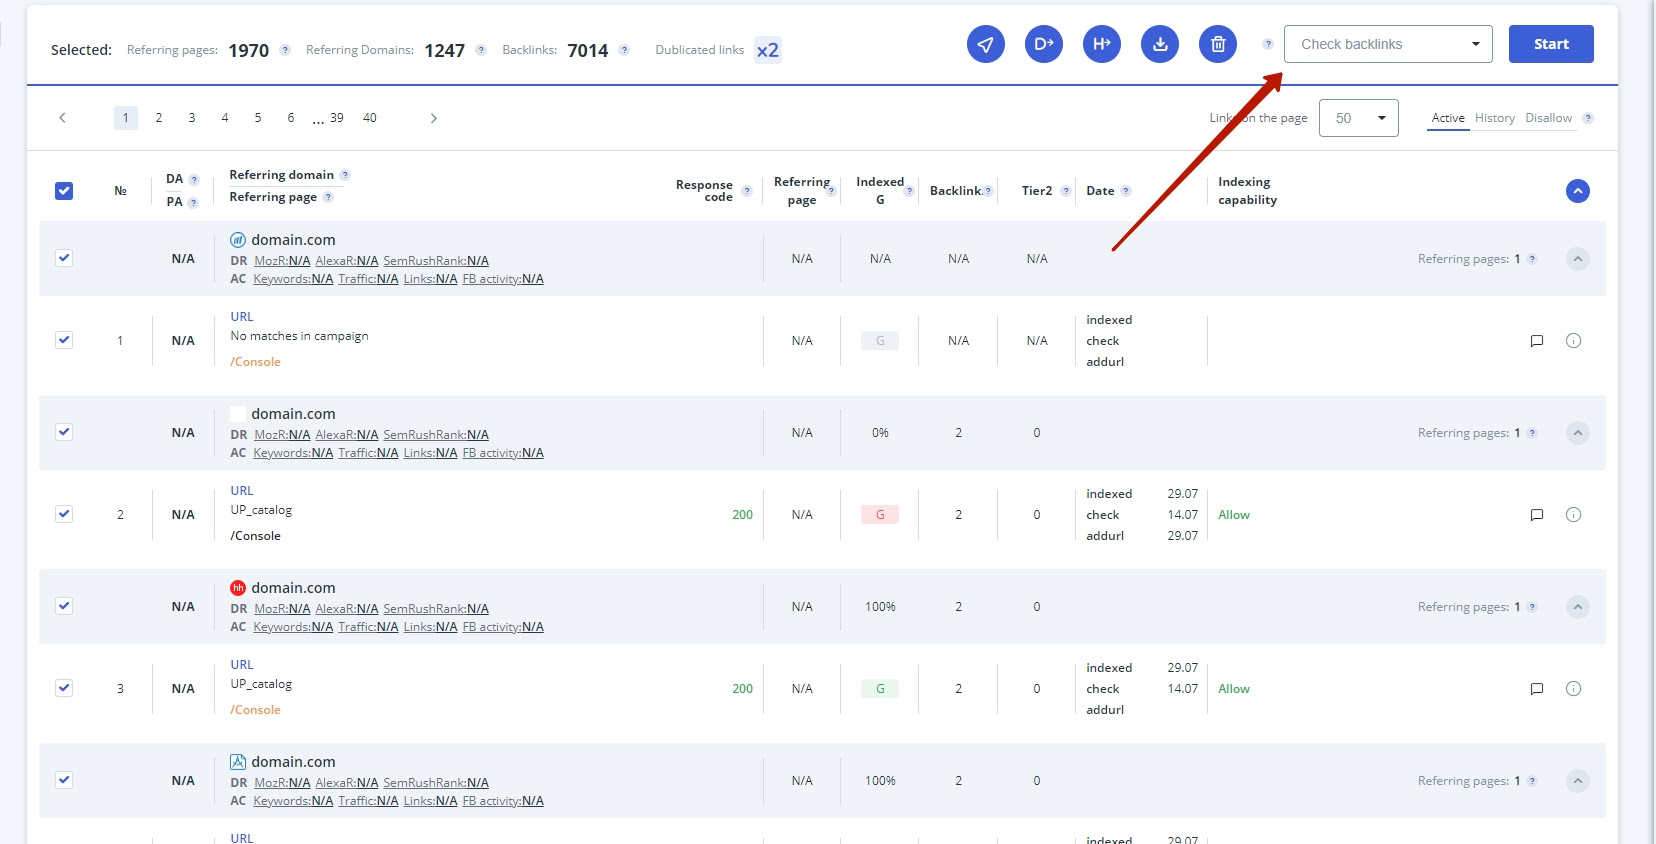Screen dimensions: 1656x844
Task: Open links-on-page dropdown showing 50
Action: coord(1359,118)
